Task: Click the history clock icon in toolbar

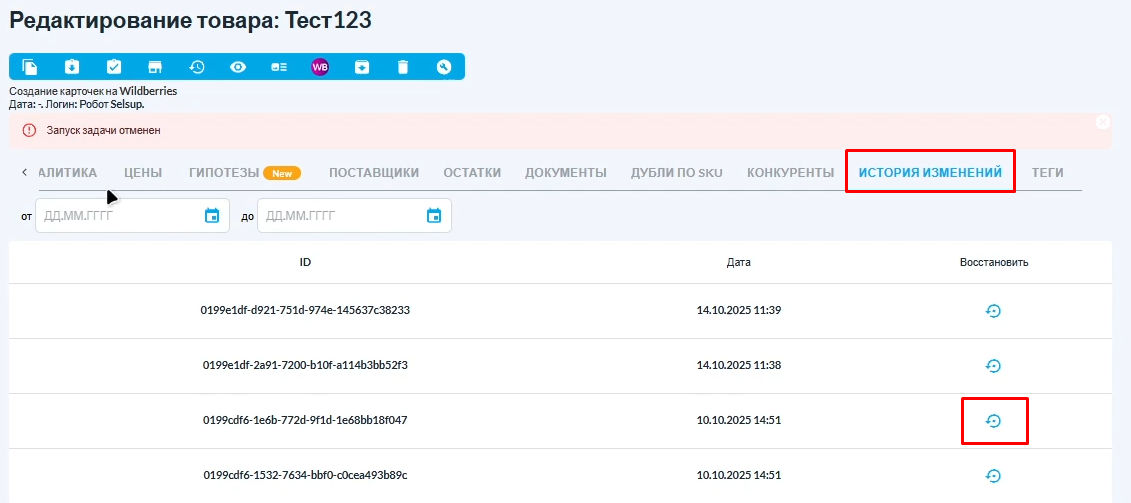Action: pos(197,67)
